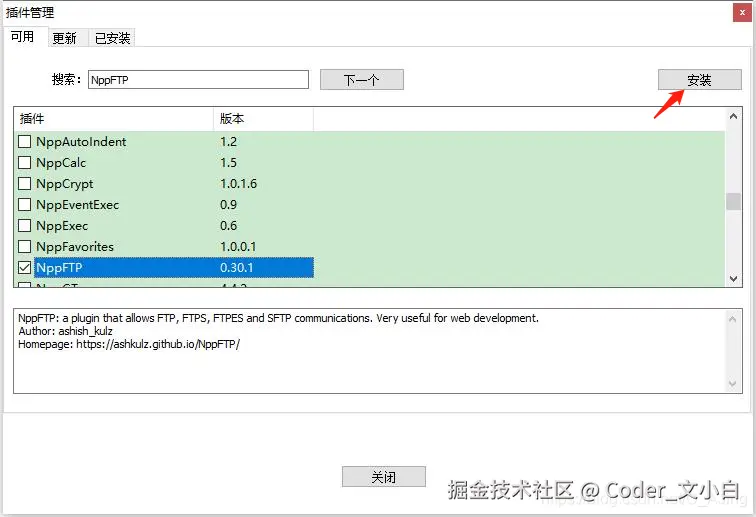Click version 0.9 of NppEventExec

tap(229, 204)
